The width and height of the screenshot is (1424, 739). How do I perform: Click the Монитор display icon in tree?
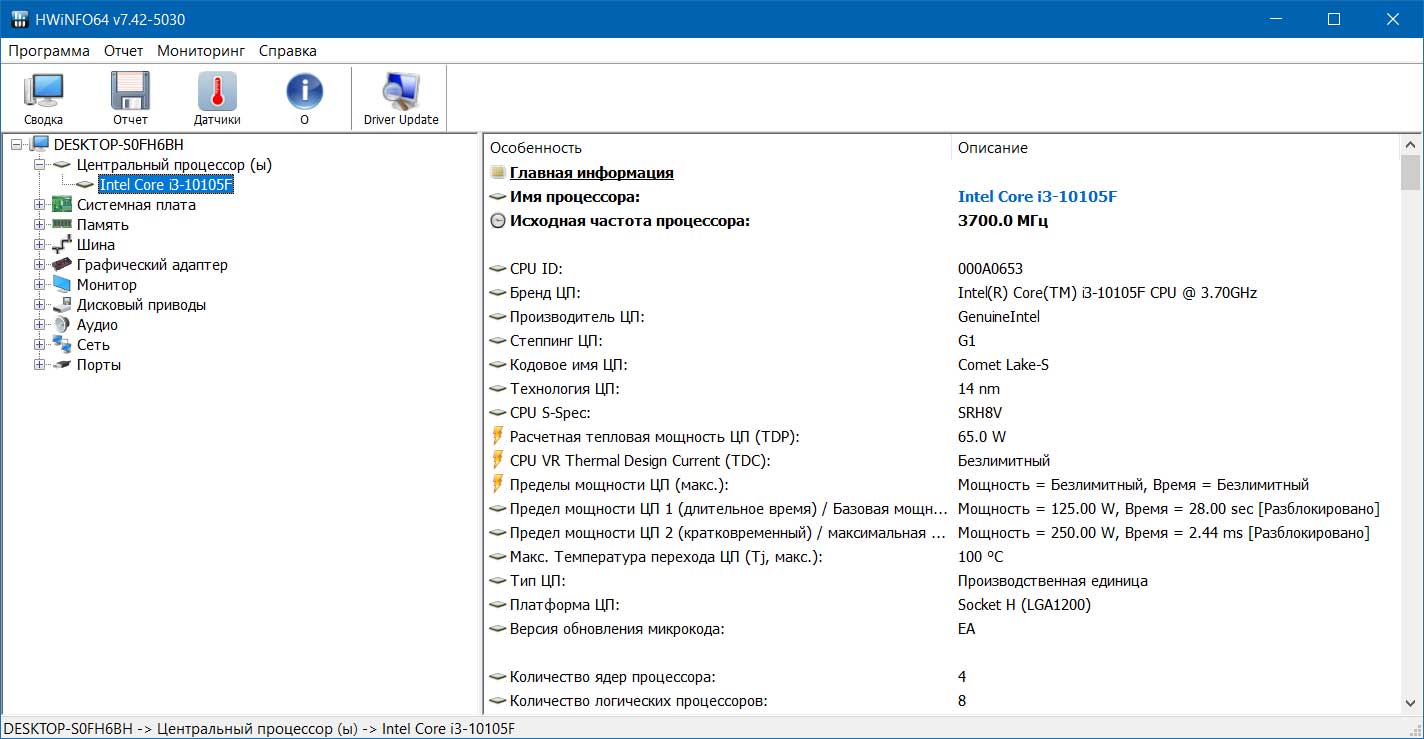pos(62,285)
